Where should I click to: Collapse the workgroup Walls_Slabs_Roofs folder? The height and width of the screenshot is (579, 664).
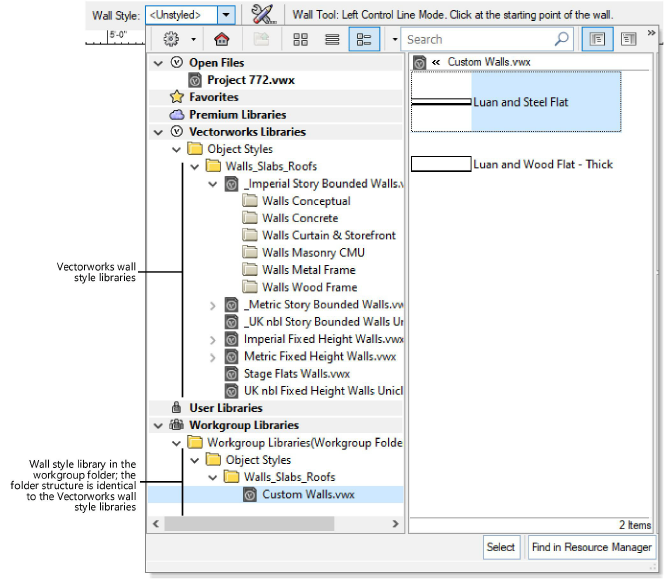point(213,478)
